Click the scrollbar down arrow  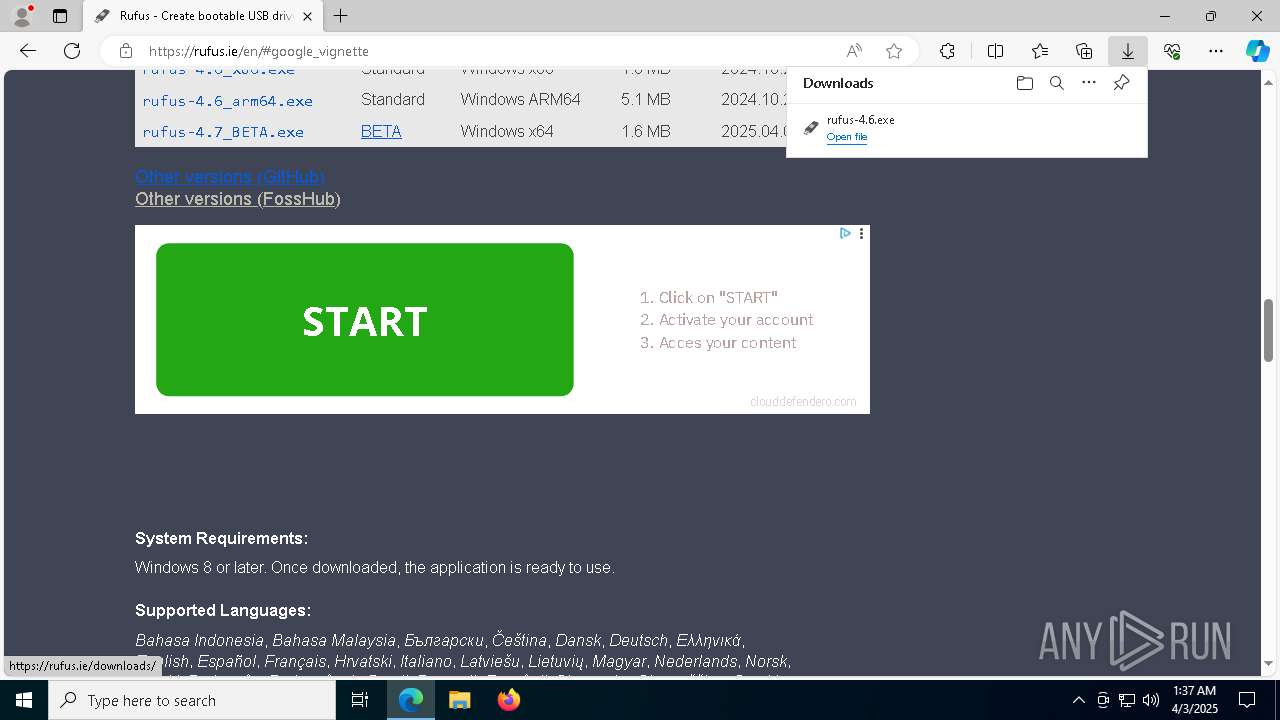click(x=1269, y=663)
